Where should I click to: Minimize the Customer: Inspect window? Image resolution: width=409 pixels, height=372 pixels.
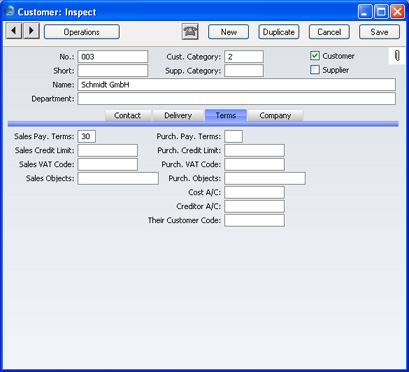tap(365, 12)
